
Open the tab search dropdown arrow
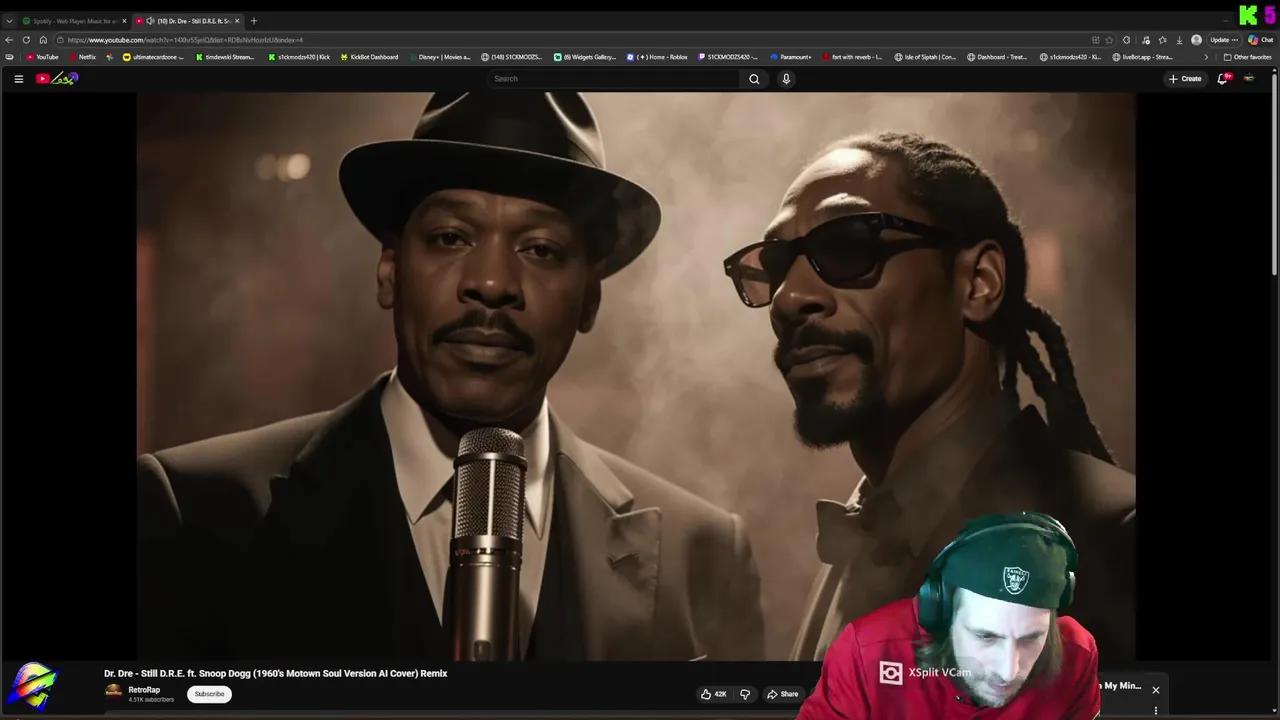click(x=9, y=21)
